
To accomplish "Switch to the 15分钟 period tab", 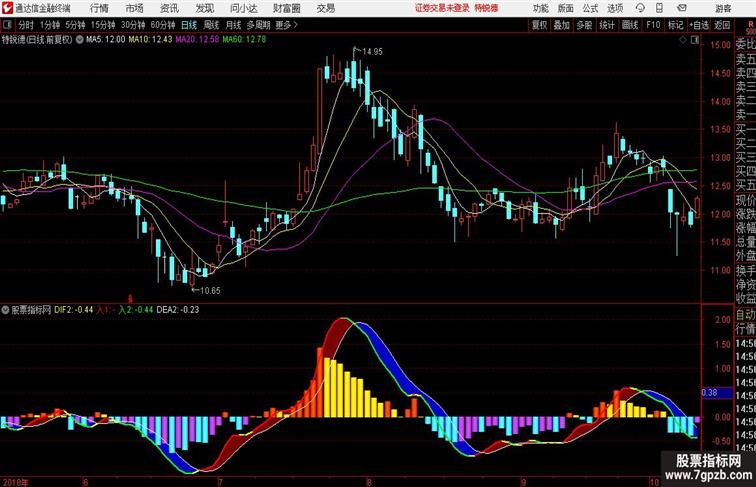I will [x=103, y=25].
